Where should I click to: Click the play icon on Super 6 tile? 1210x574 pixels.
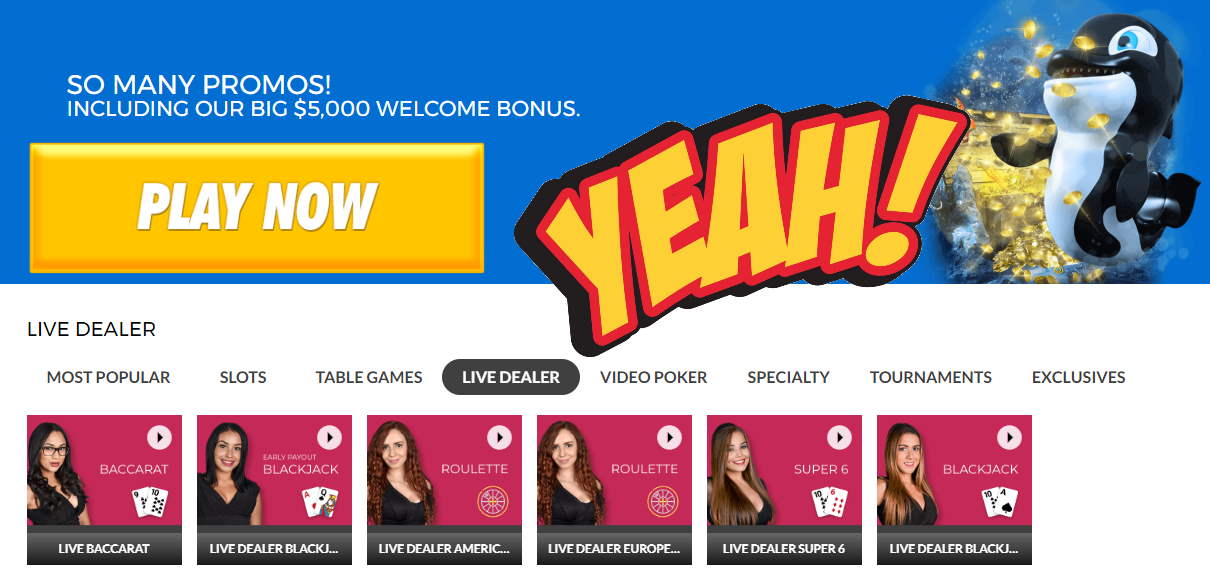coord(839,437)
